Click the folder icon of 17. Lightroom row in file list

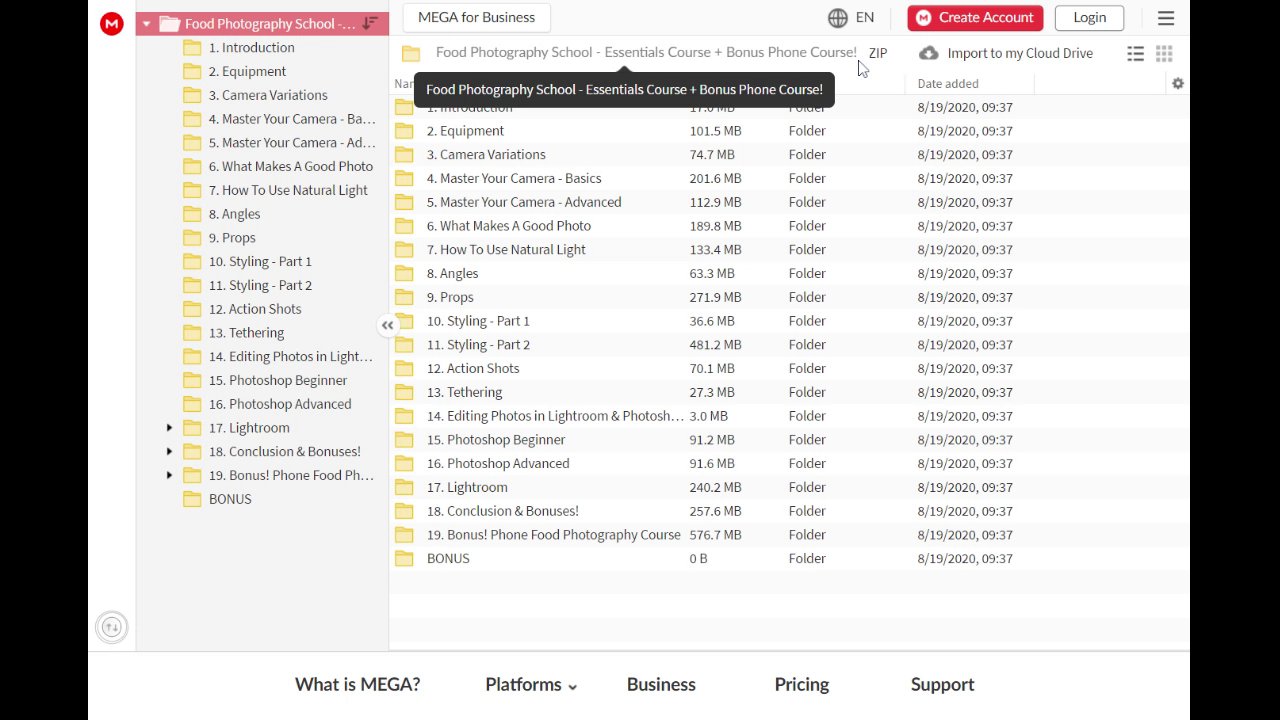coord(404,488)
